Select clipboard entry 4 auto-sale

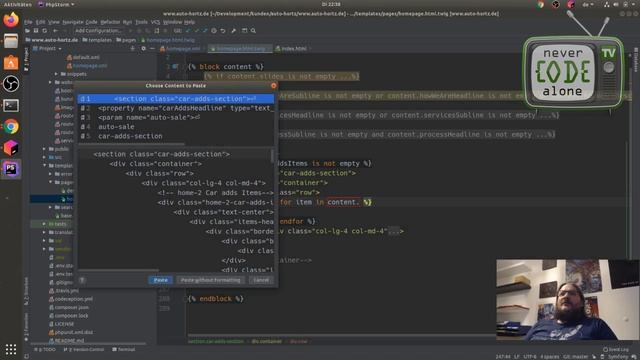coord(176,127)
